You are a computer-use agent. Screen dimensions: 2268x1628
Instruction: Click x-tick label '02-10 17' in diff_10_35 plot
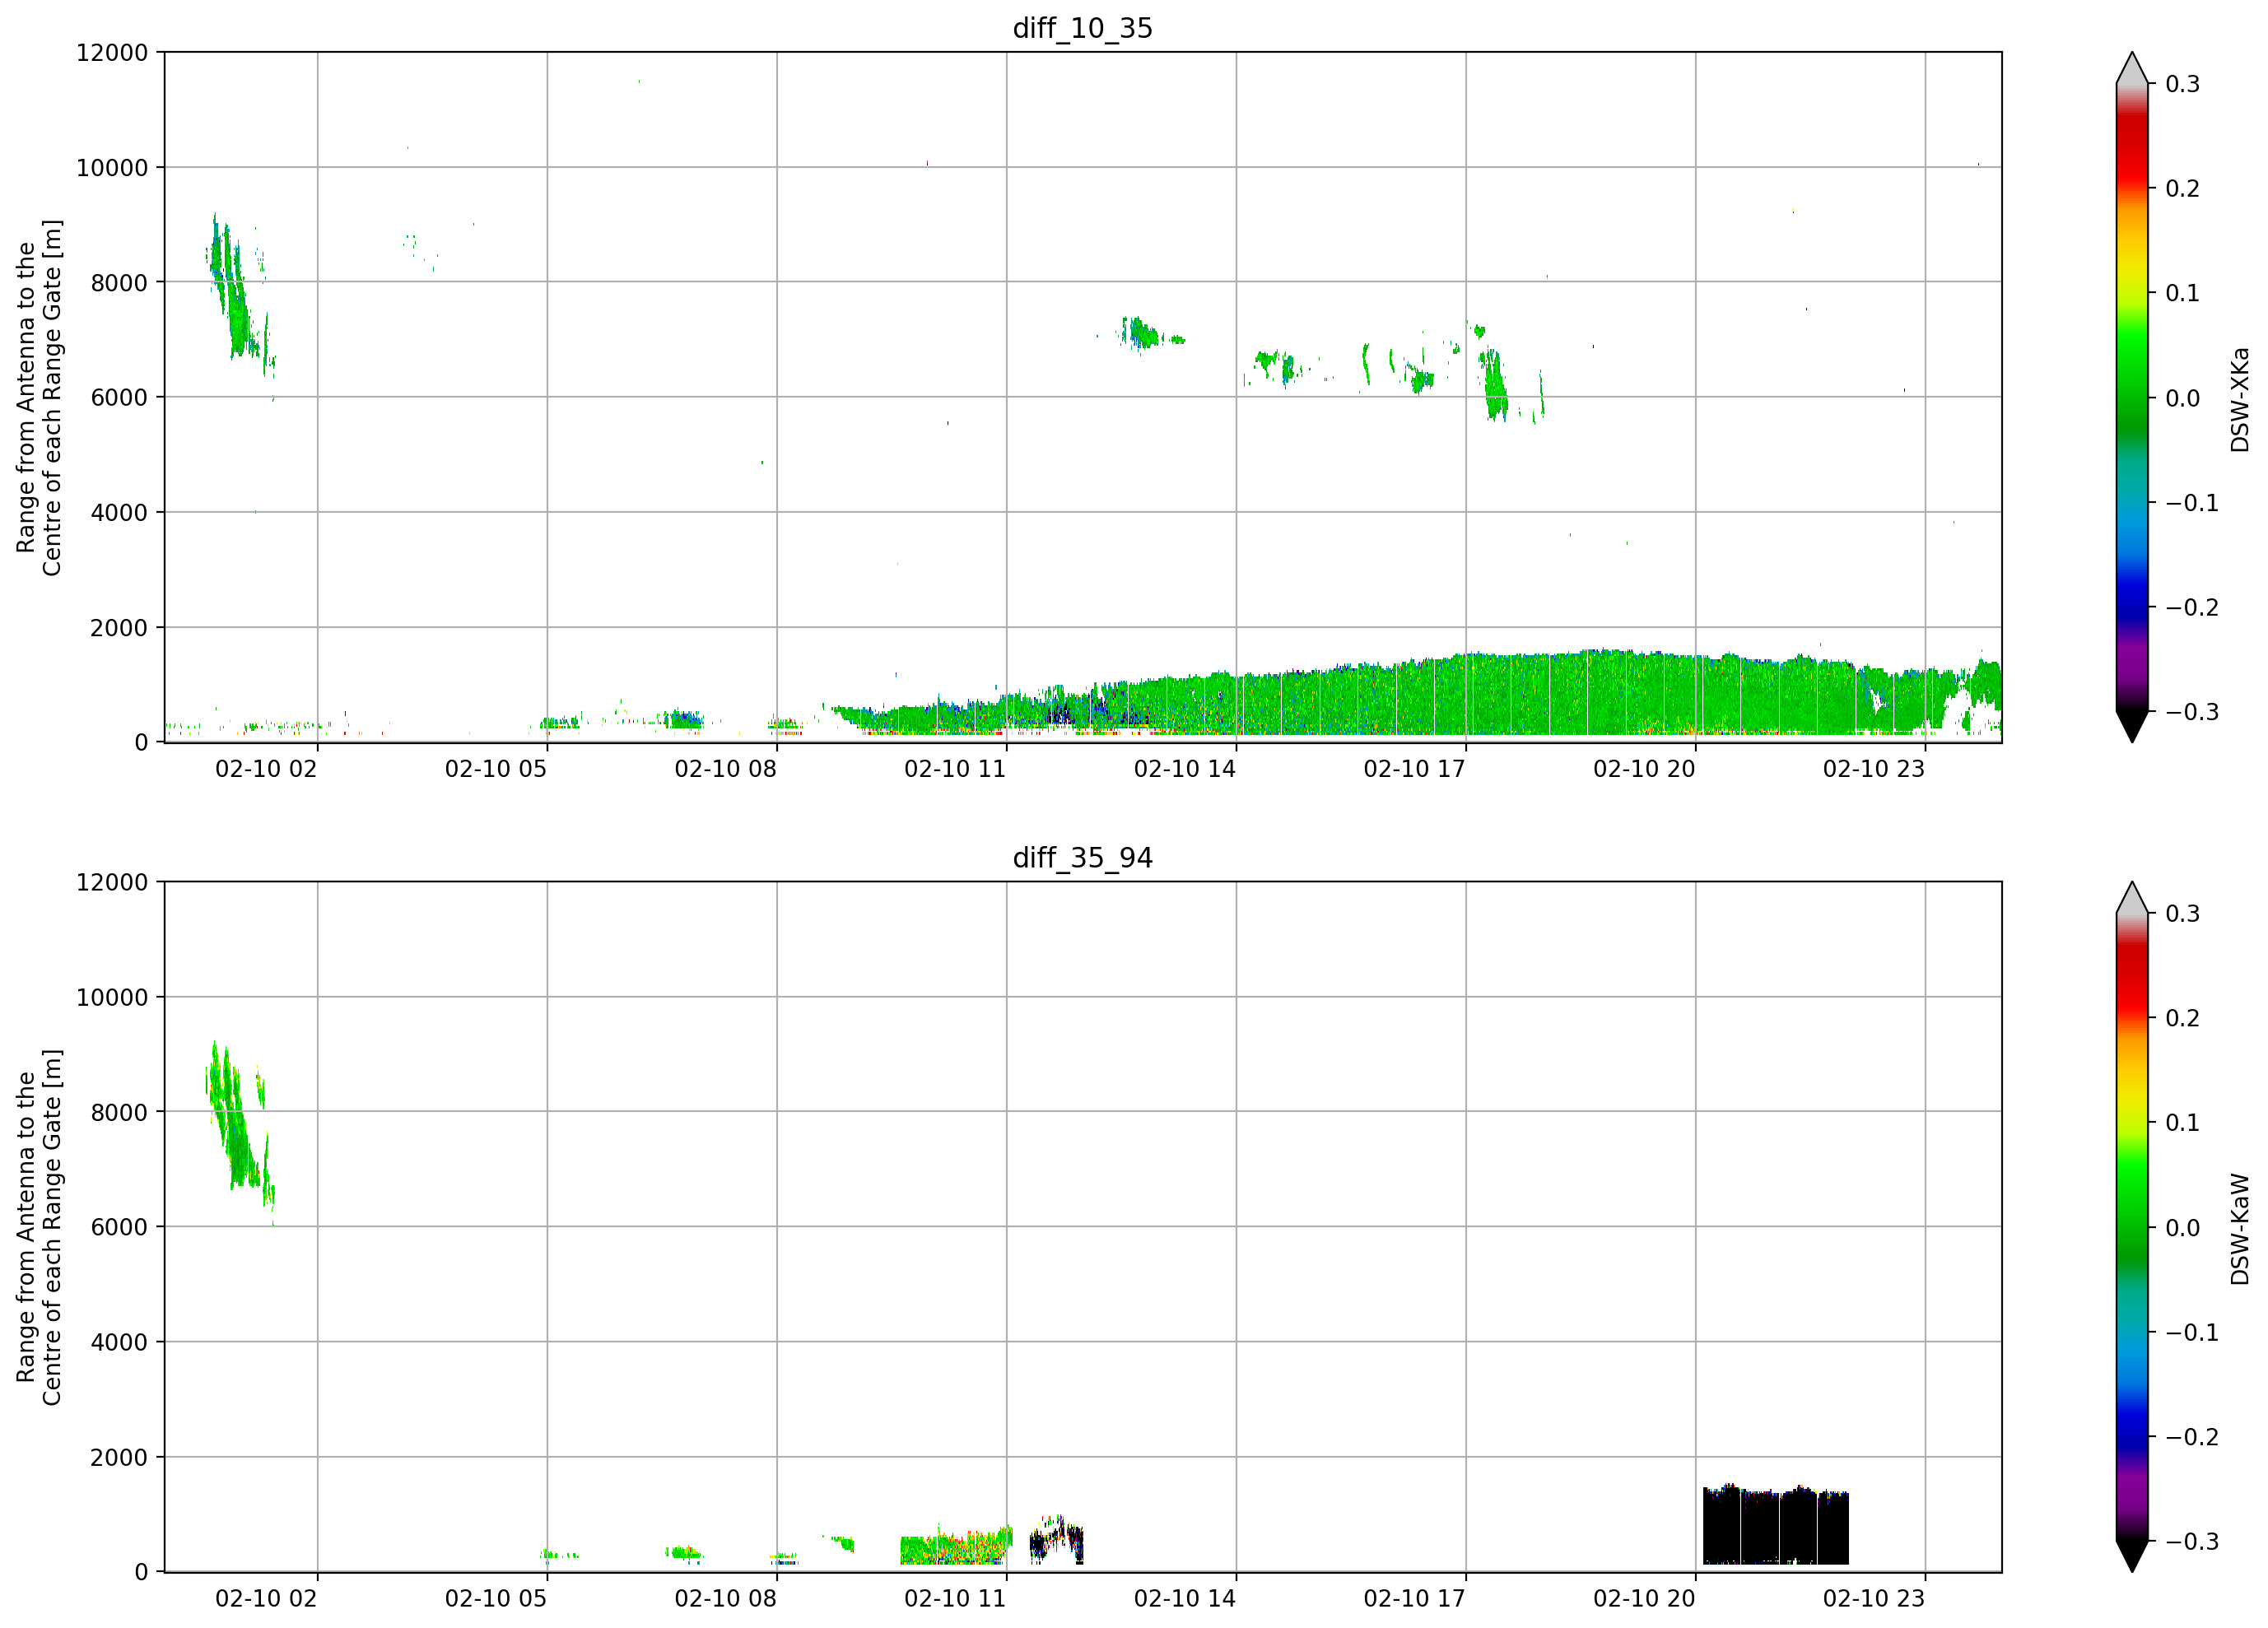coord(1415,769)
